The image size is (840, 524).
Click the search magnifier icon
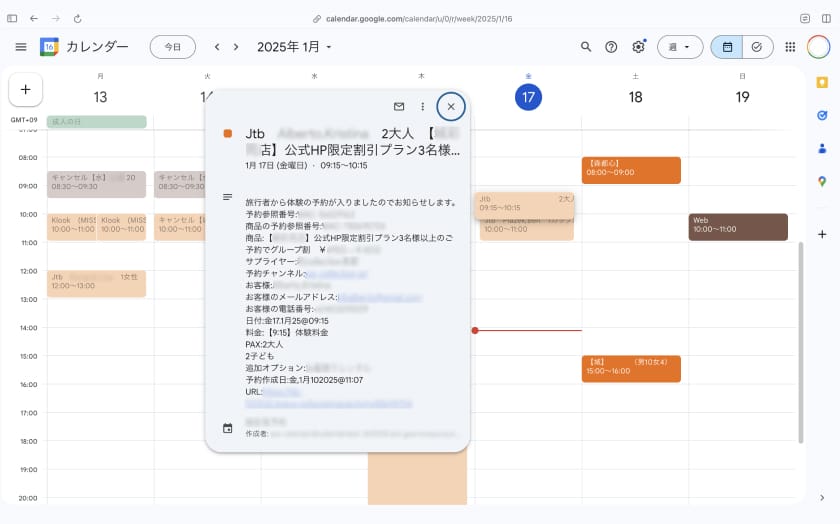coord(586,47)
